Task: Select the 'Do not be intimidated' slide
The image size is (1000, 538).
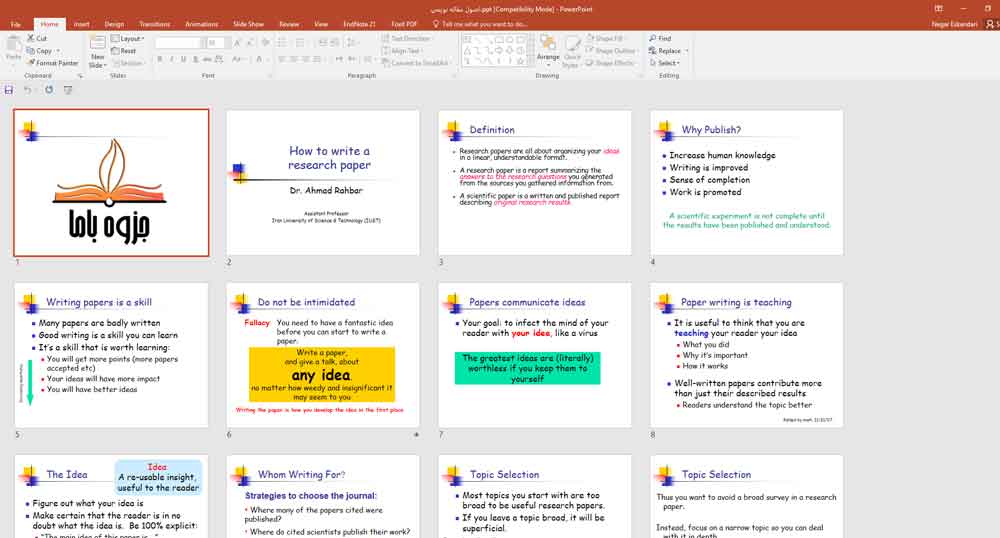Action: (323, 354)
